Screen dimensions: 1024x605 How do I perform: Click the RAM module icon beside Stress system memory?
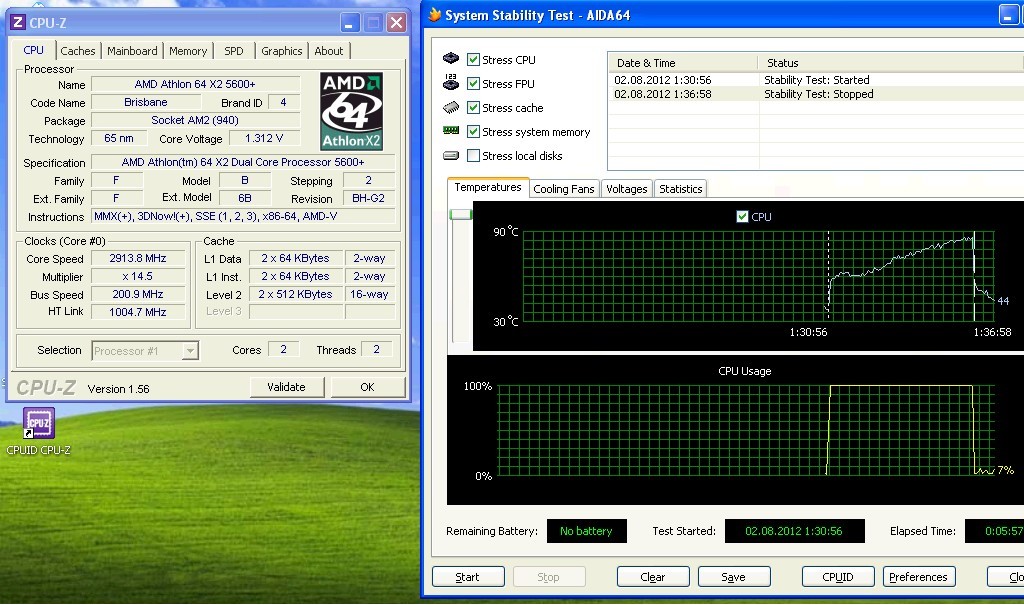[451, 131]
